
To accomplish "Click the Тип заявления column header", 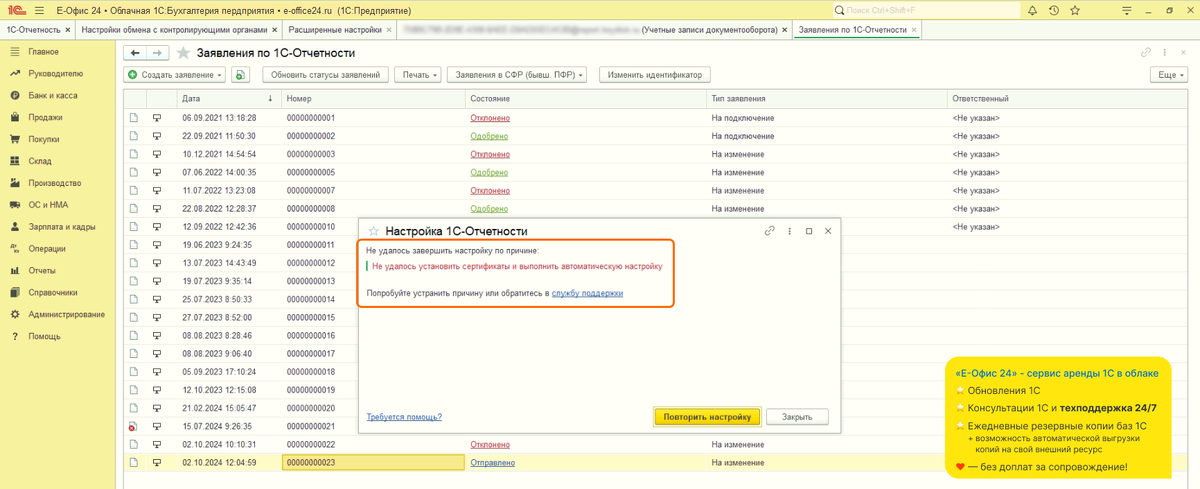I will (x=826, y=99).
